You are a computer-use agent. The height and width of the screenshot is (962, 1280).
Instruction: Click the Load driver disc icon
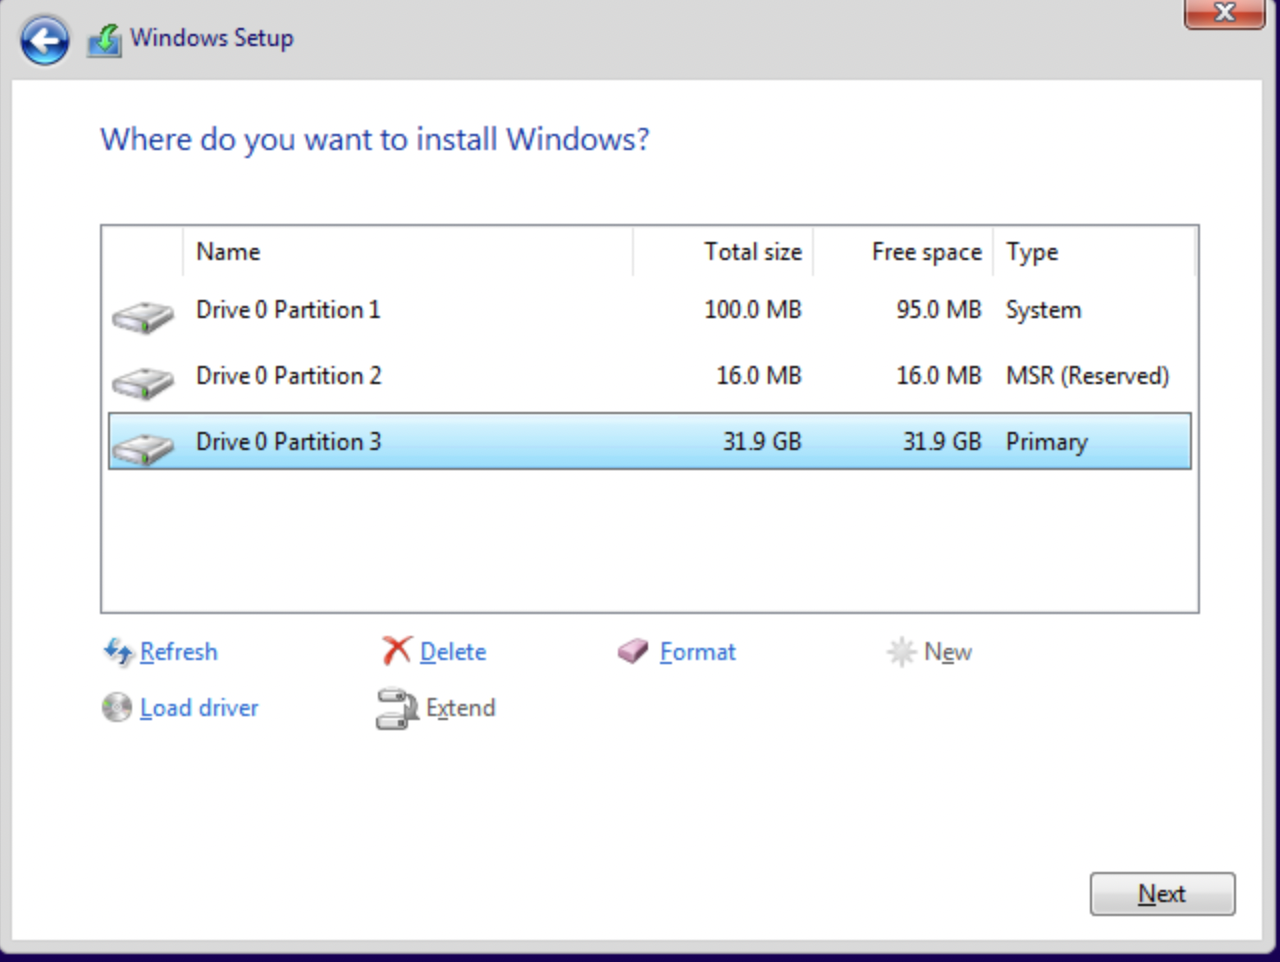[117, 708]
